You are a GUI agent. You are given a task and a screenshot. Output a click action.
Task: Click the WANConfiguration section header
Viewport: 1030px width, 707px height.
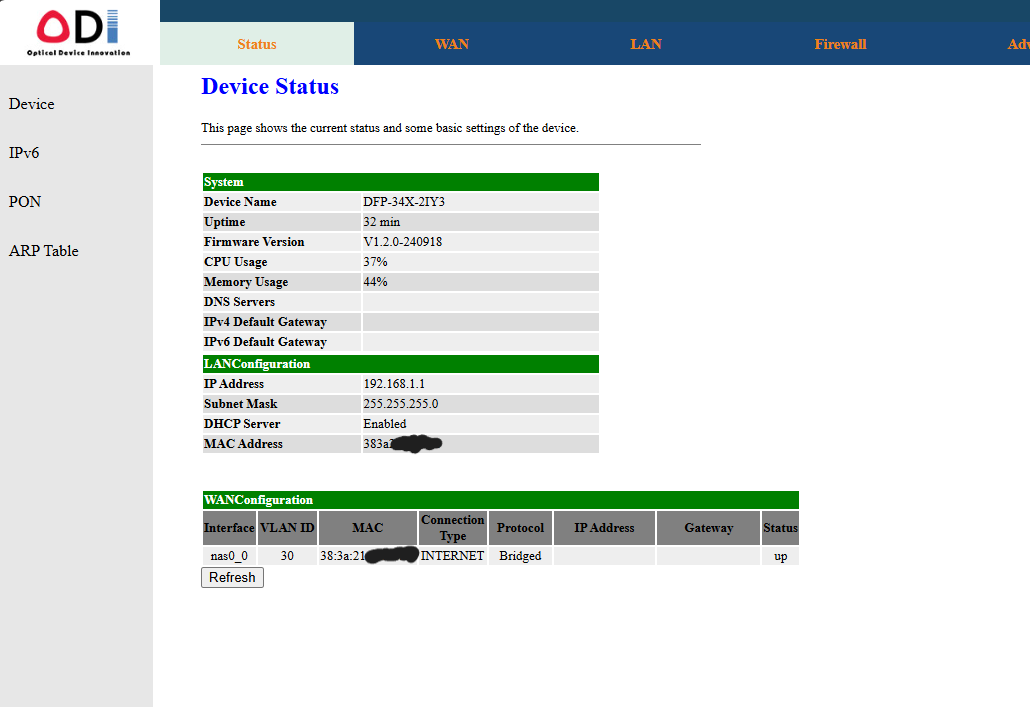pyautogui.click(x=500, y=500)
